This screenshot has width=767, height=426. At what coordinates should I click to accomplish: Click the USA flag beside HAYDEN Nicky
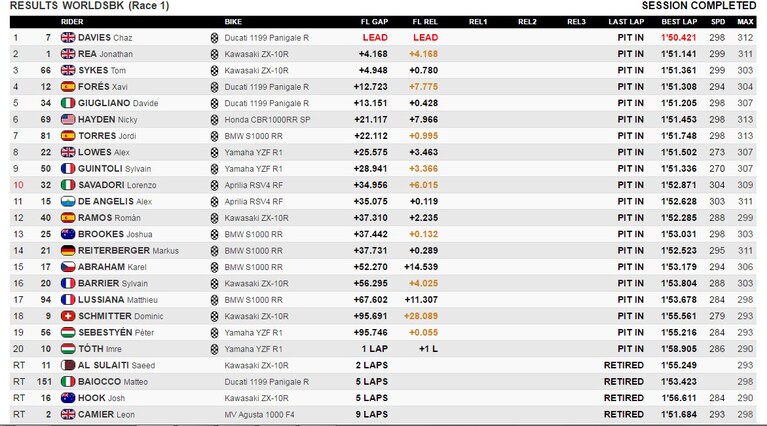(x=68, y=119)
